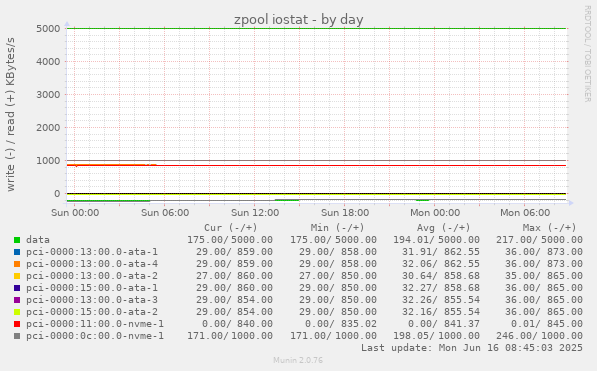Click the 0c:00.0-nvme-1 Cur value 171.00/1000.00
597x371 pixels.
[x=230, y=336]
